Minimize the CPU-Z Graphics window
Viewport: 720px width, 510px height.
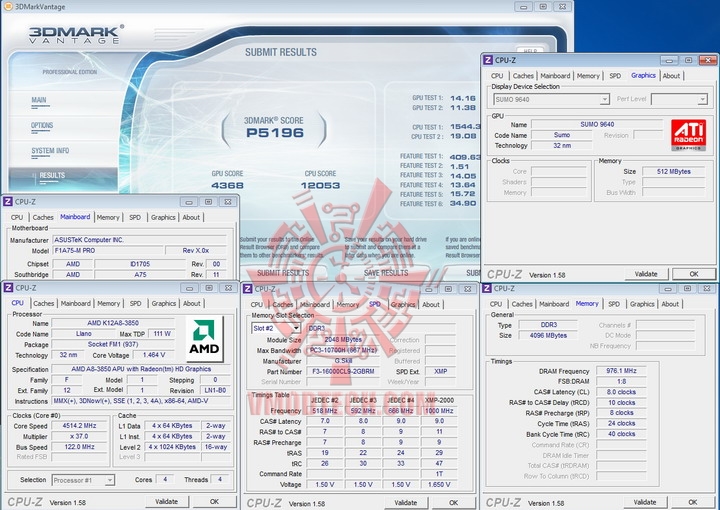tap(669, 60)
